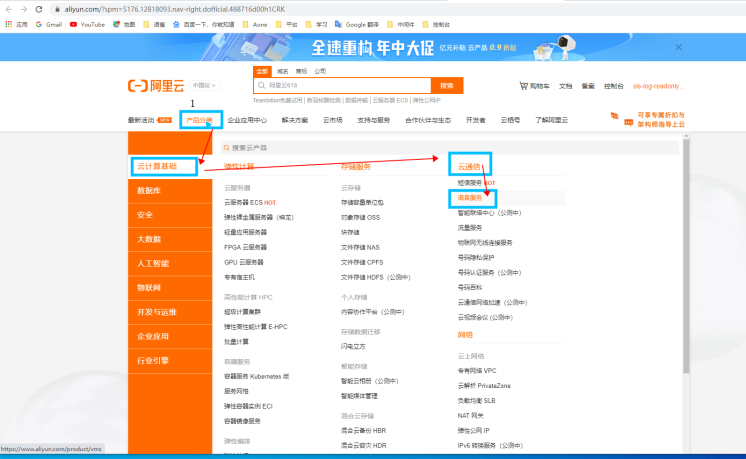This screenshot has height=459, width=746.
Task: Open 企业应用中心 in the navigation bar
Action: pyautogui.click(x=247, y=120)
